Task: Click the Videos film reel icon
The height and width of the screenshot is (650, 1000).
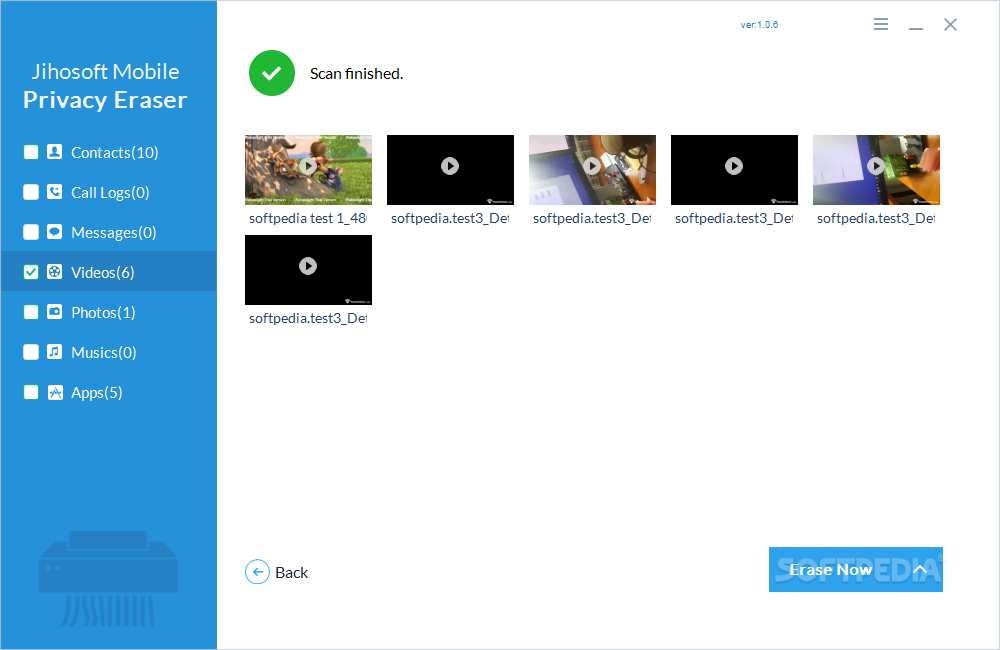Action: point(55,272)
